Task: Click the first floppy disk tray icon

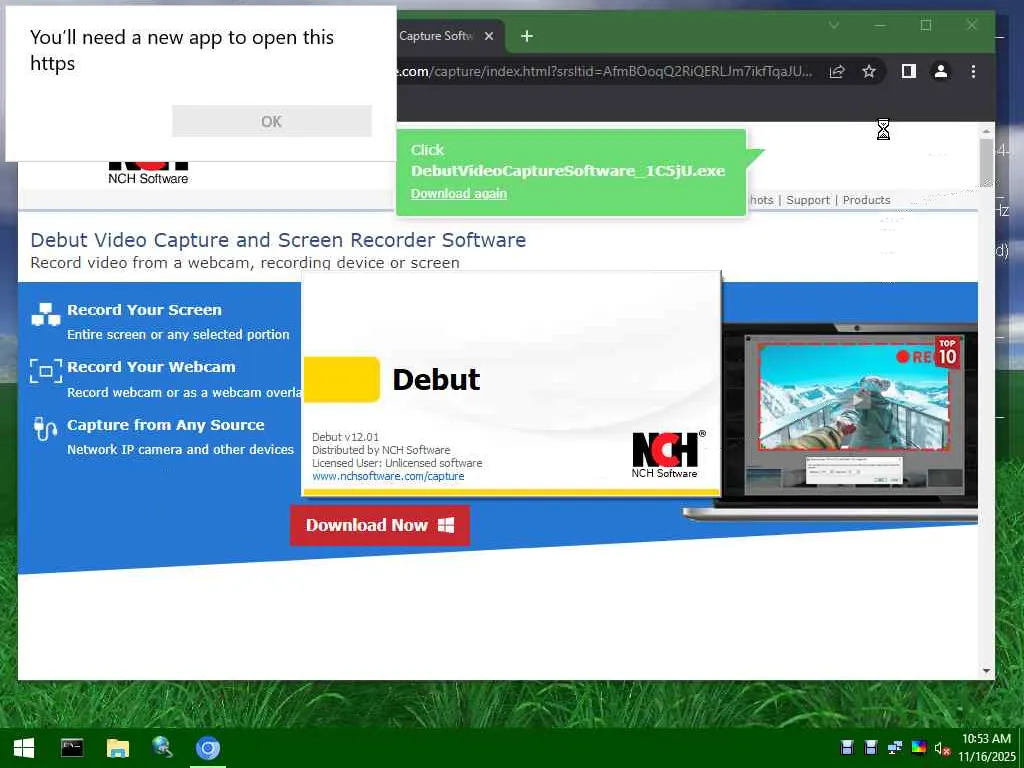Action: pos(847,748)
